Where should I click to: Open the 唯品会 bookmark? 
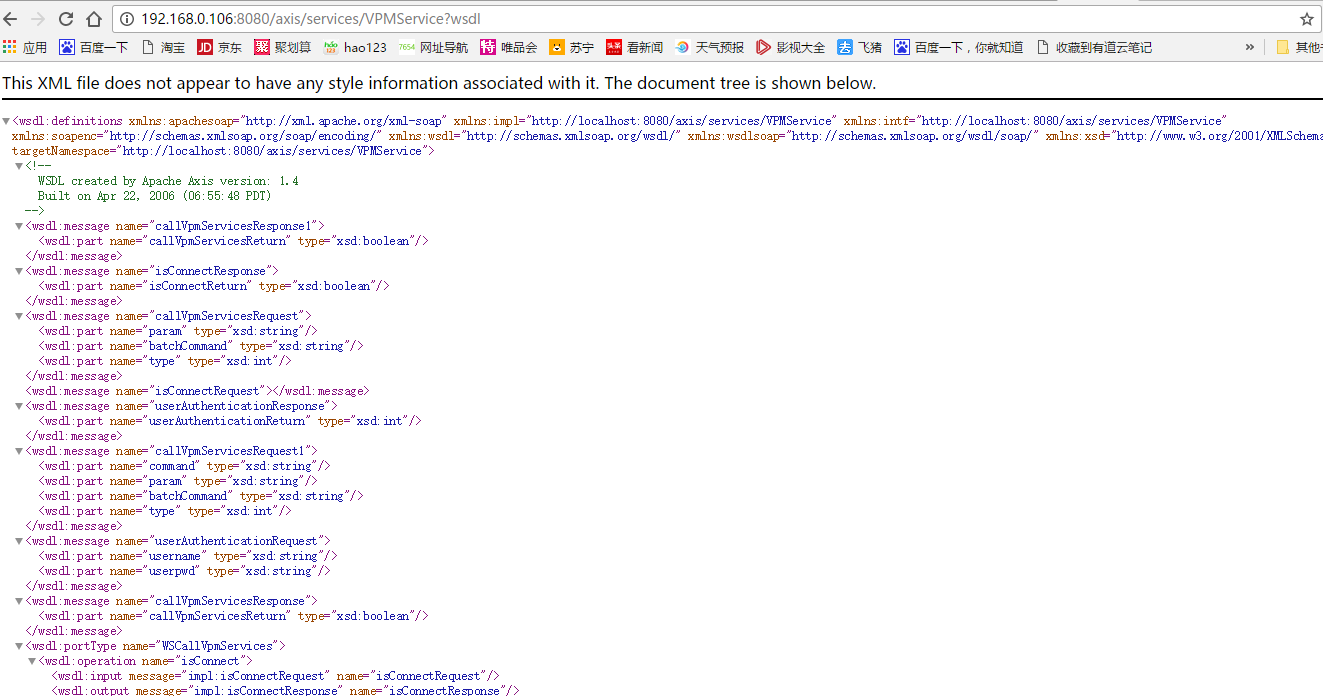[x=509, y=47]
